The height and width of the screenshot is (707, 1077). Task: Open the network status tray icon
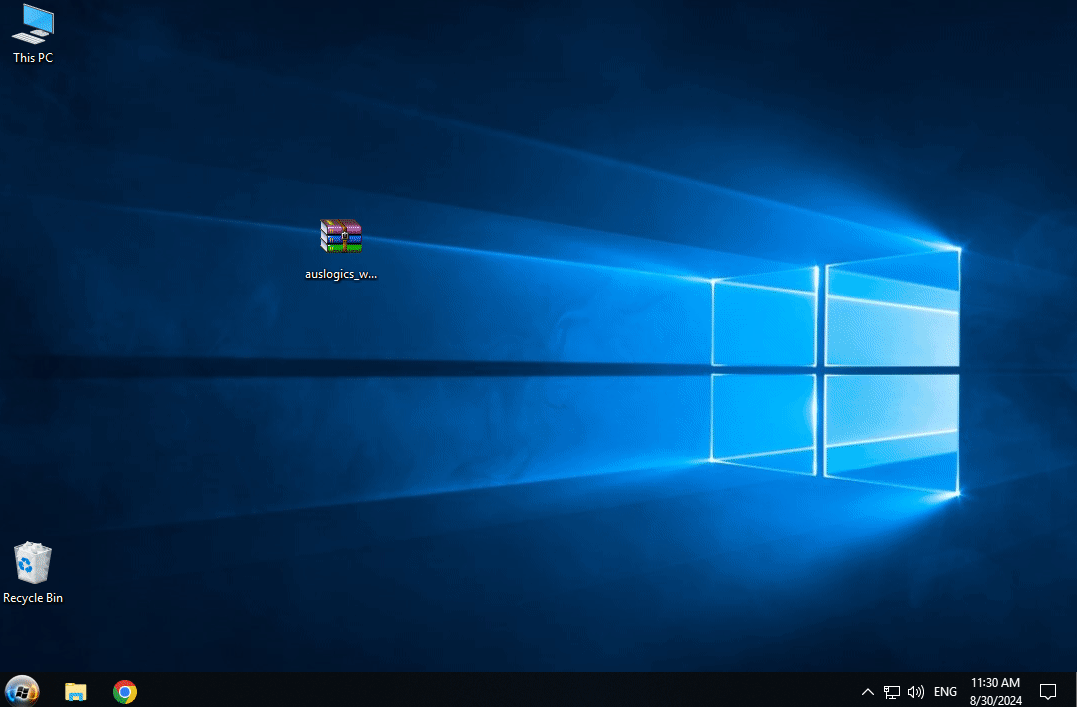point(892,692)
